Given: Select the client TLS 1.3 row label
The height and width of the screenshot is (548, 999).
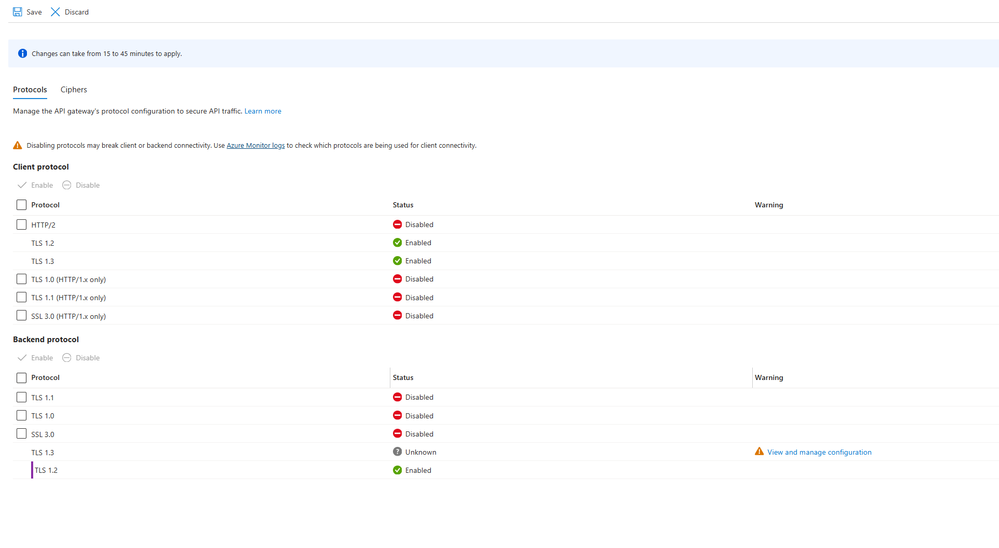Looking at the screenshot, I should pos(43,261).
